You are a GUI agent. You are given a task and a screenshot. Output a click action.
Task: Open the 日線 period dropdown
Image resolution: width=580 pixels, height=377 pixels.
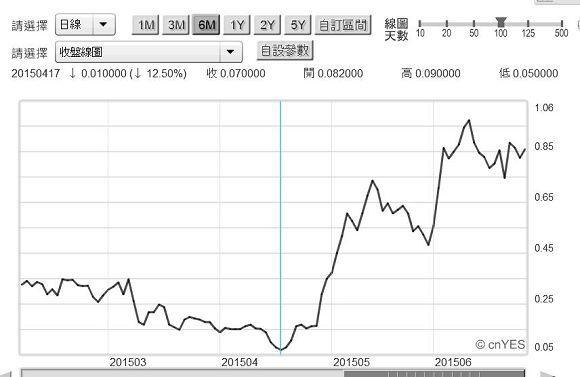pos(85,25)
